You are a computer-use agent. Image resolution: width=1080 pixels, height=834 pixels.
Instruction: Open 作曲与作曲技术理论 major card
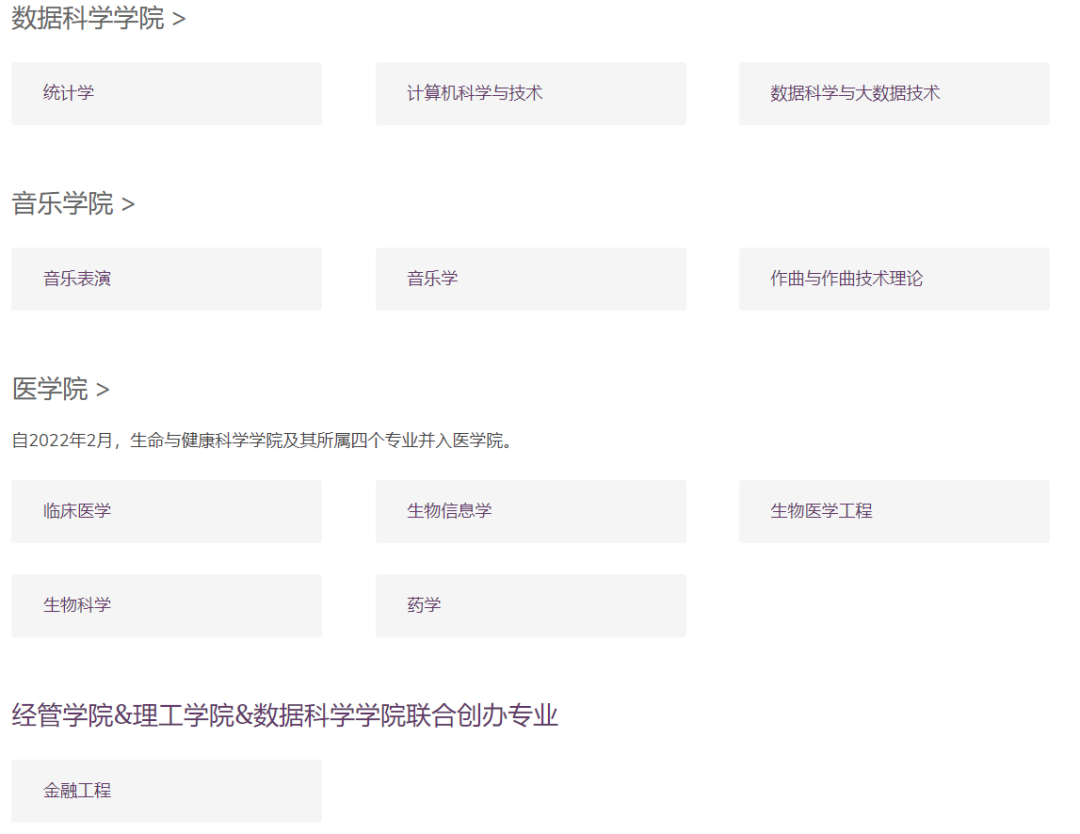[894, 279]
